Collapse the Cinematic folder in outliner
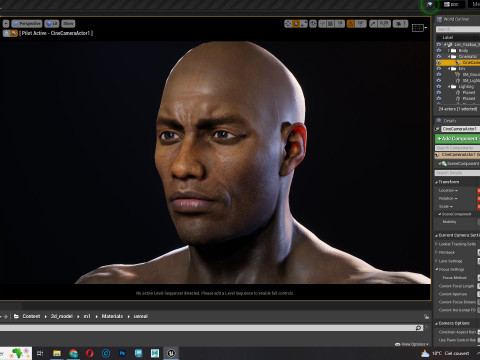This screenshot has height=360, width=480. click(449, 56)
